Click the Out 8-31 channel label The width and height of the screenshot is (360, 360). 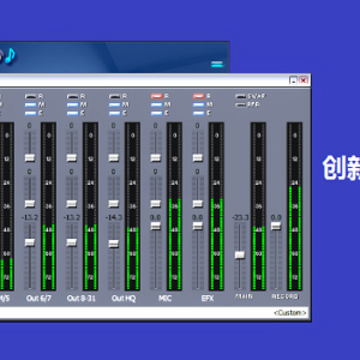coord(81,298)
